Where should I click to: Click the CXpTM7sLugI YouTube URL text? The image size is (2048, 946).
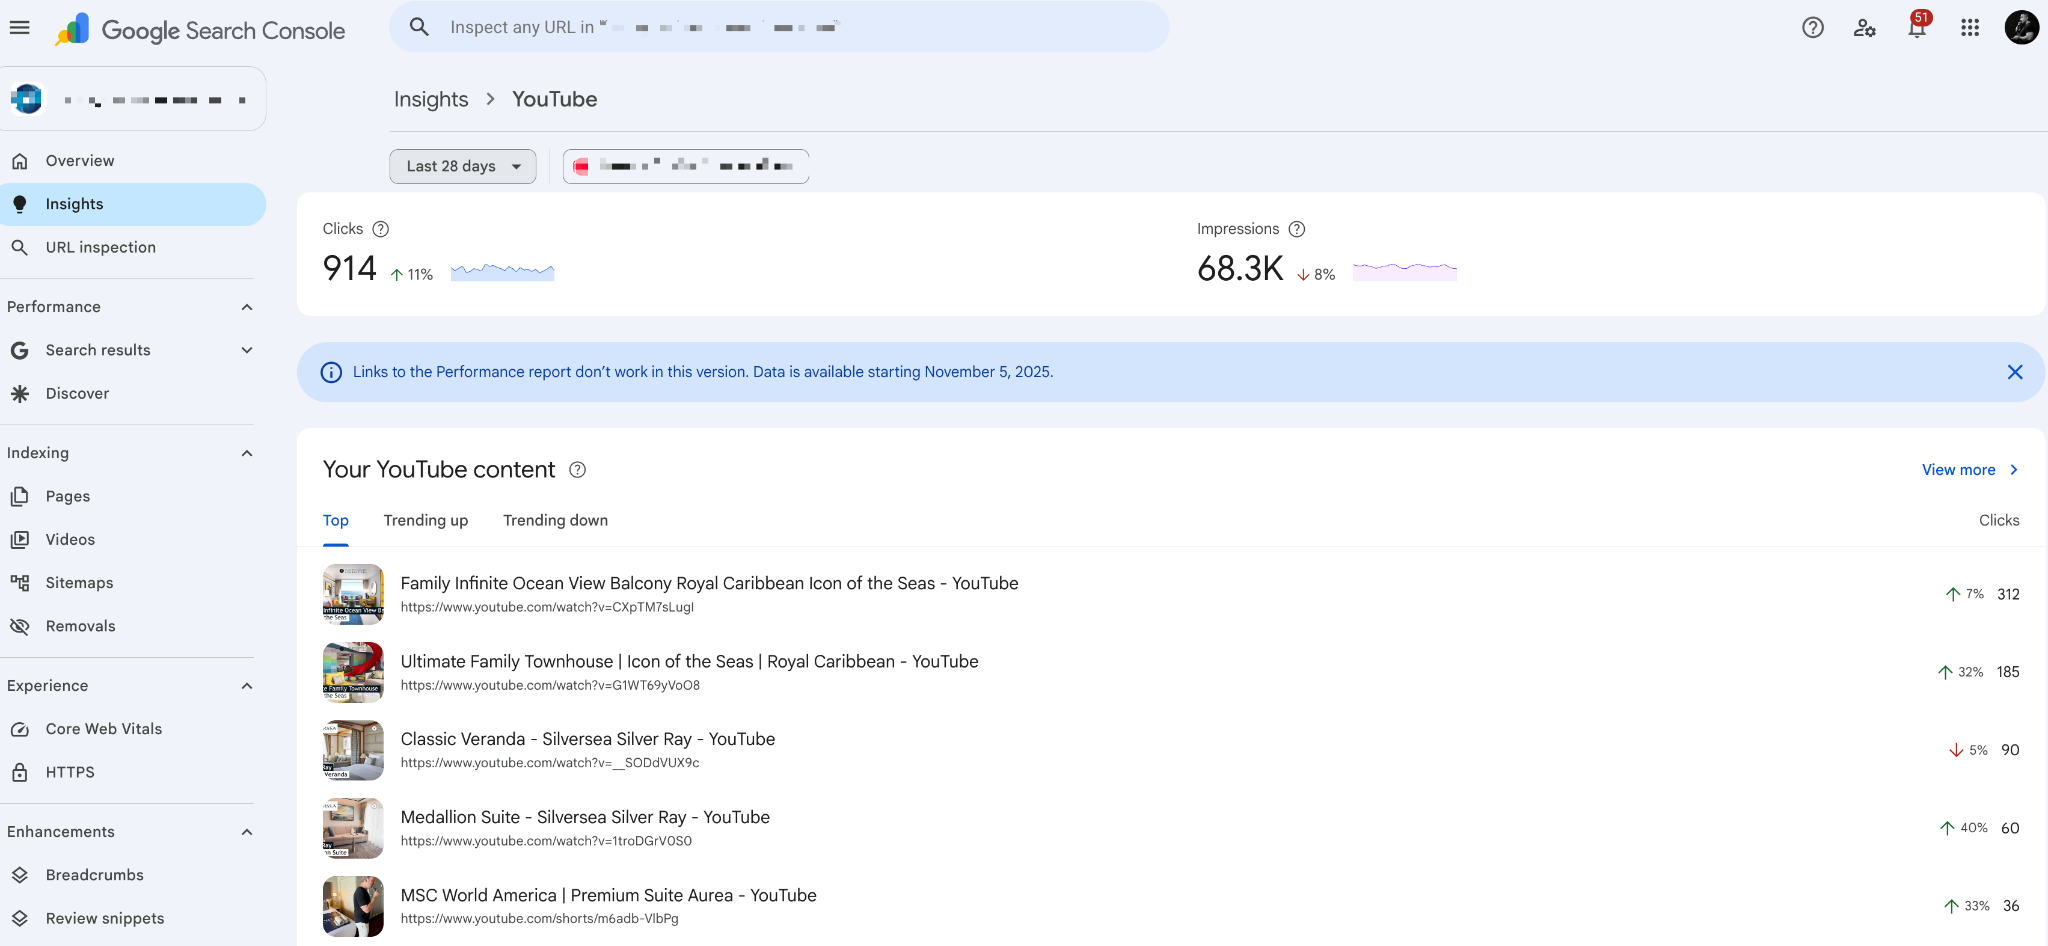tap(547, 607)
